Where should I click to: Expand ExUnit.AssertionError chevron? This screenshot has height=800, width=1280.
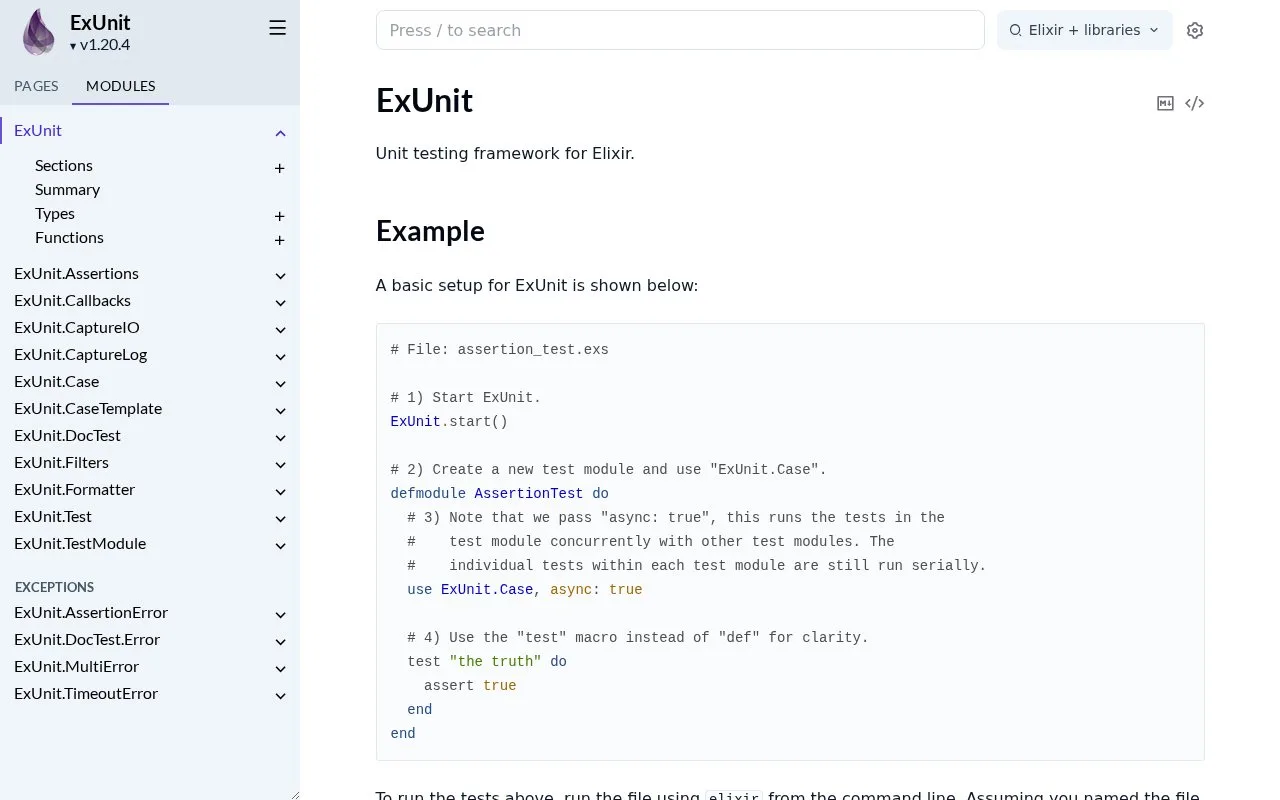point(280,615)
